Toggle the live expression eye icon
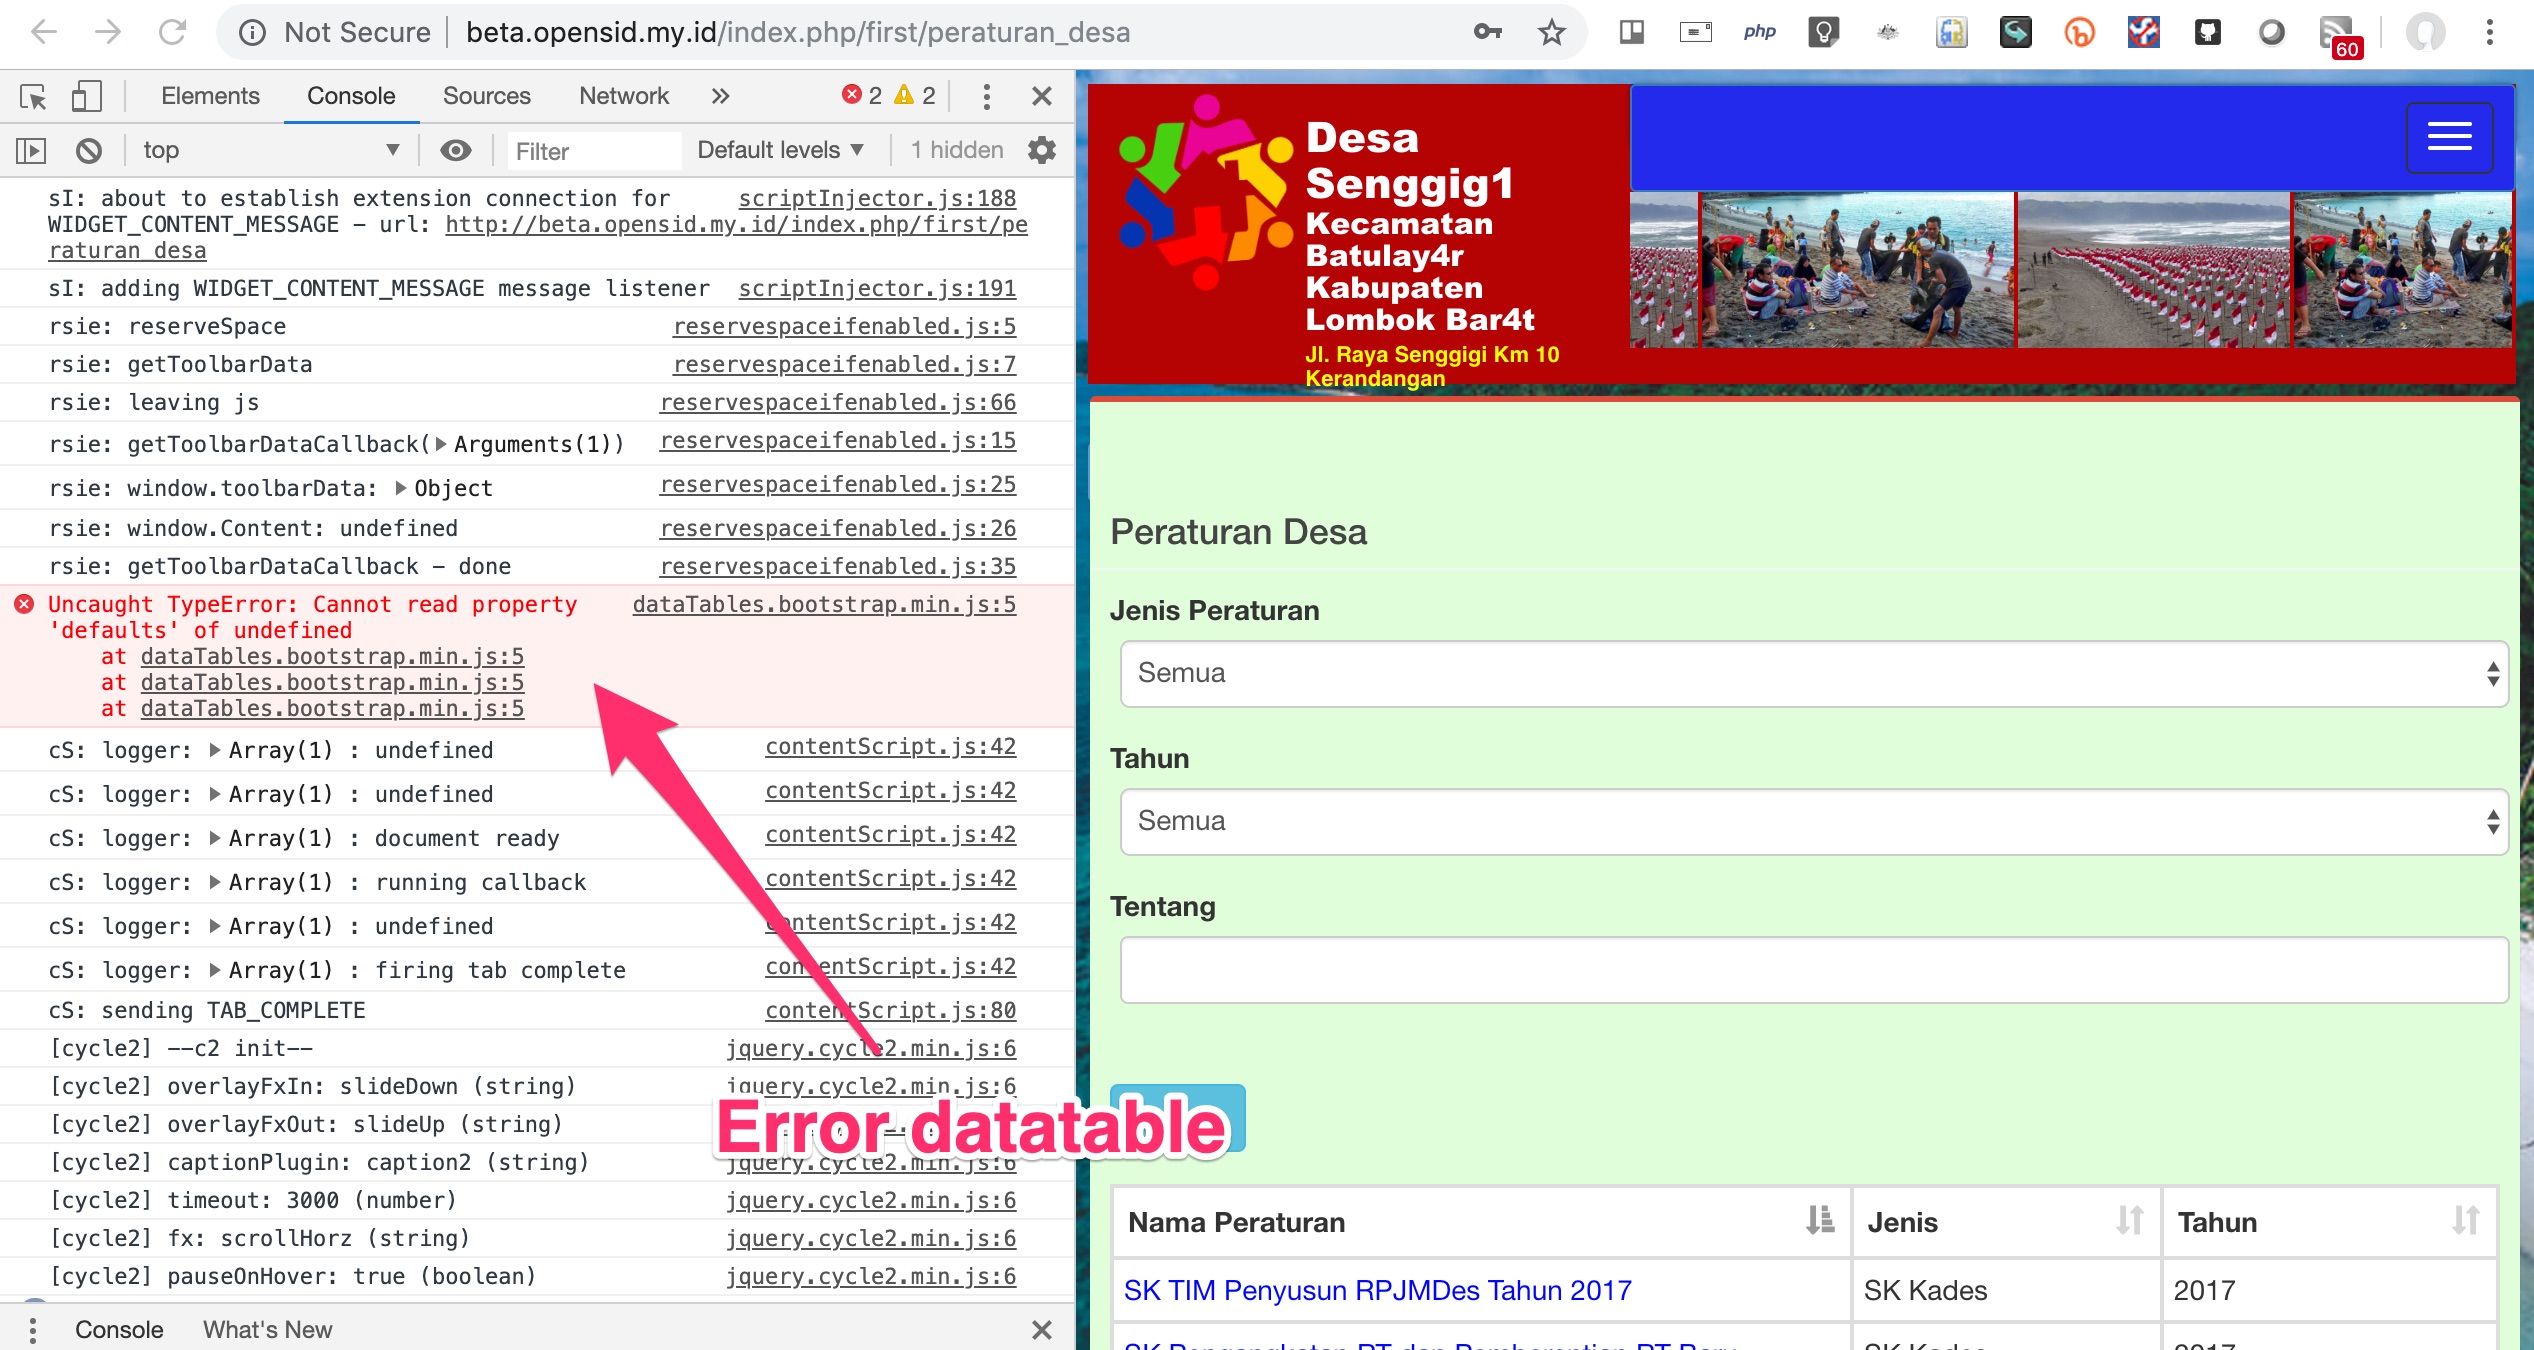The height and width of the screenshot is (1350, 2534). 456,150
